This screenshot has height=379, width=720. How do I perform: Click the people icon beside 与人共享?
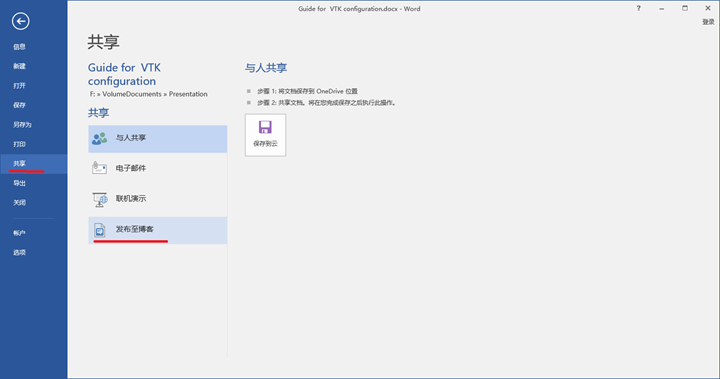coord(99,138)
